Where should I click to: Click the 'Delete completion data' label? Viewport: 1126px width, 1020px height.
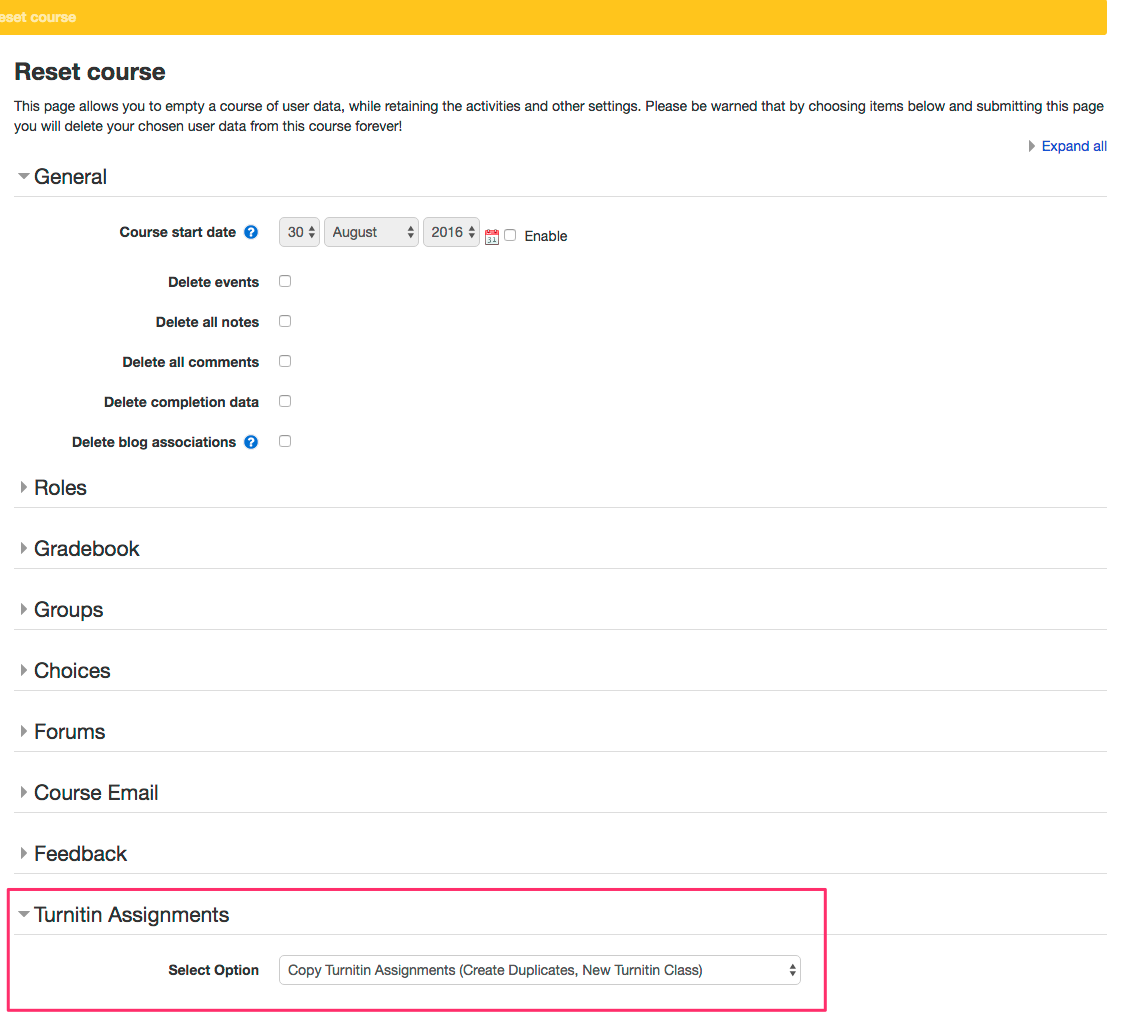[x=181, y=402]
